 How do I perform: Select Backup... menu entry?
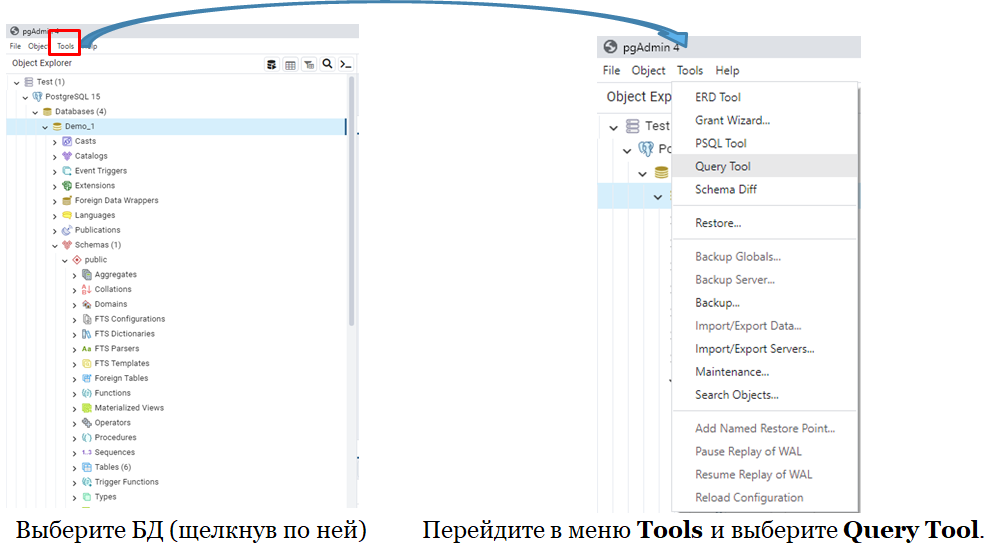tap(764, 302)
